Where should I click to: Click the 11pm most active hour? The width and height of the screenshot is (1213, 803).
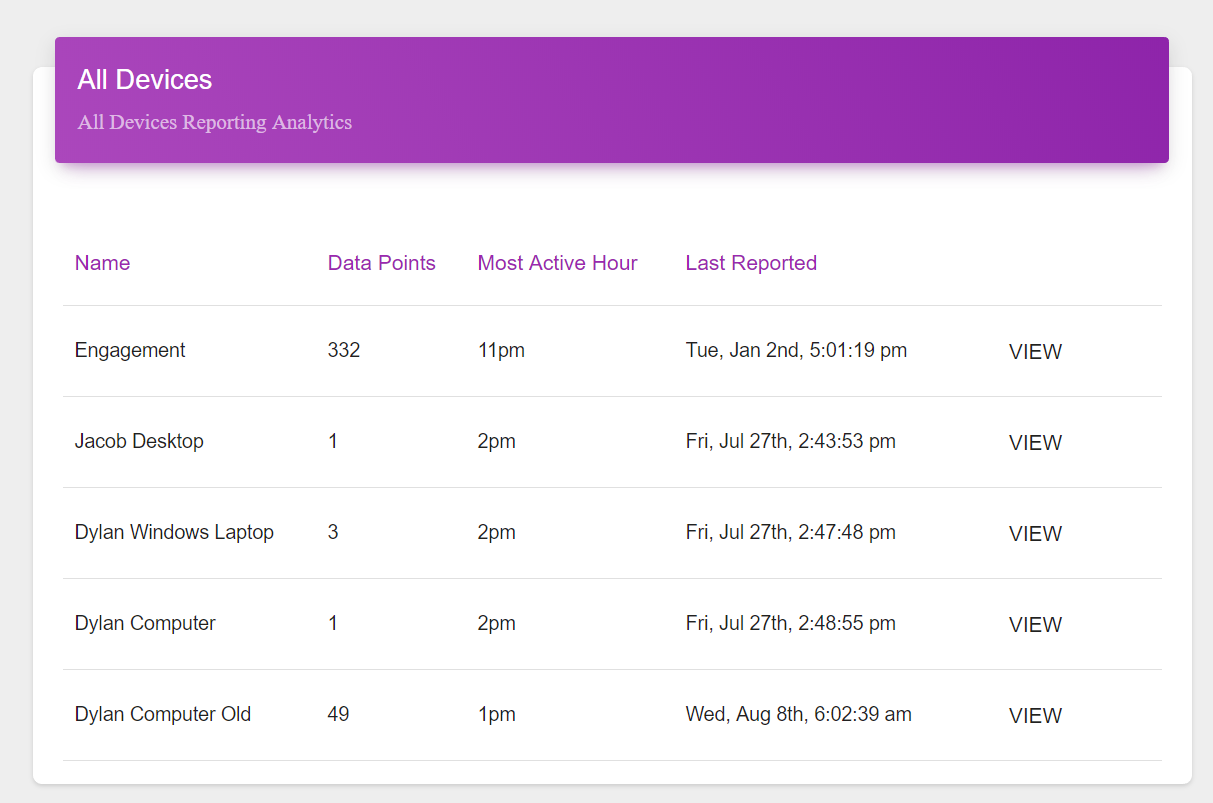coord(501,350)
